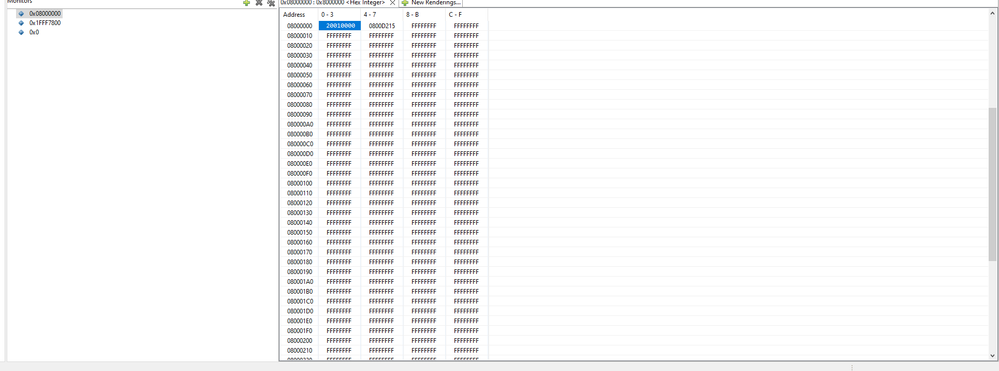Click address 080001A0 in the Address column

click(x=299, y=281)
